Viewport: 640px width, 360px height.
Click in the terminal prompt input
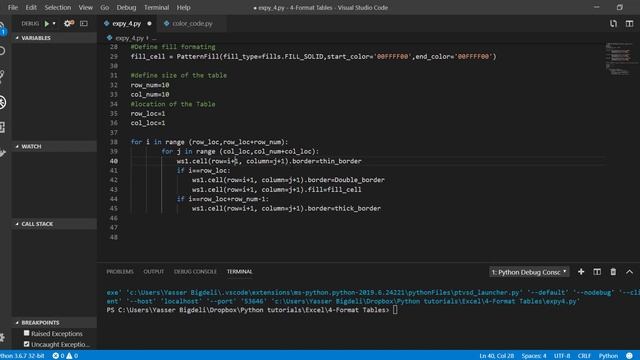click(x=395, y=310)
